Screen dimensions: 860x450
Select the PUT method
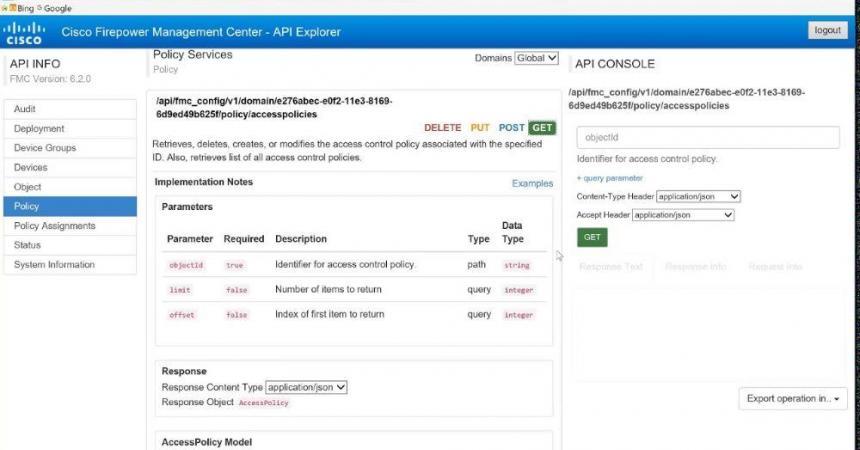click(x=479, y=128)
